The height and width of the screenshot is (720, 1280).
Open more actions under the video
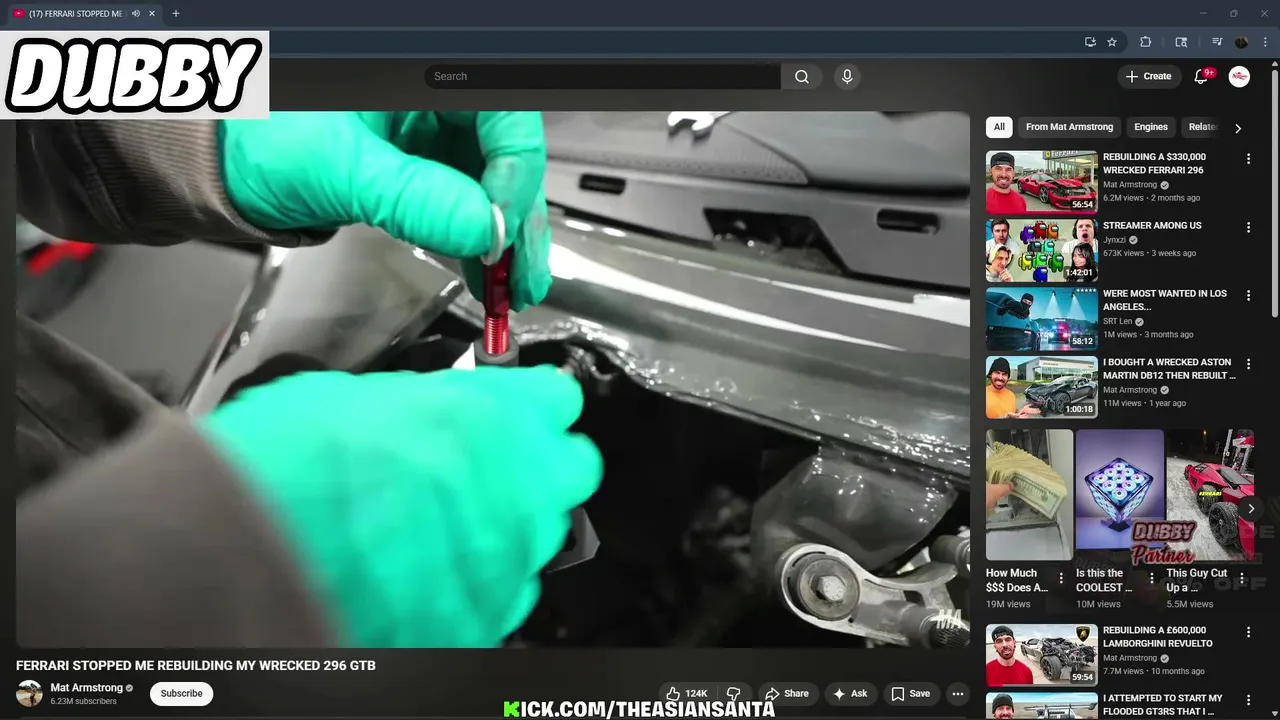[x=957, y=694]
